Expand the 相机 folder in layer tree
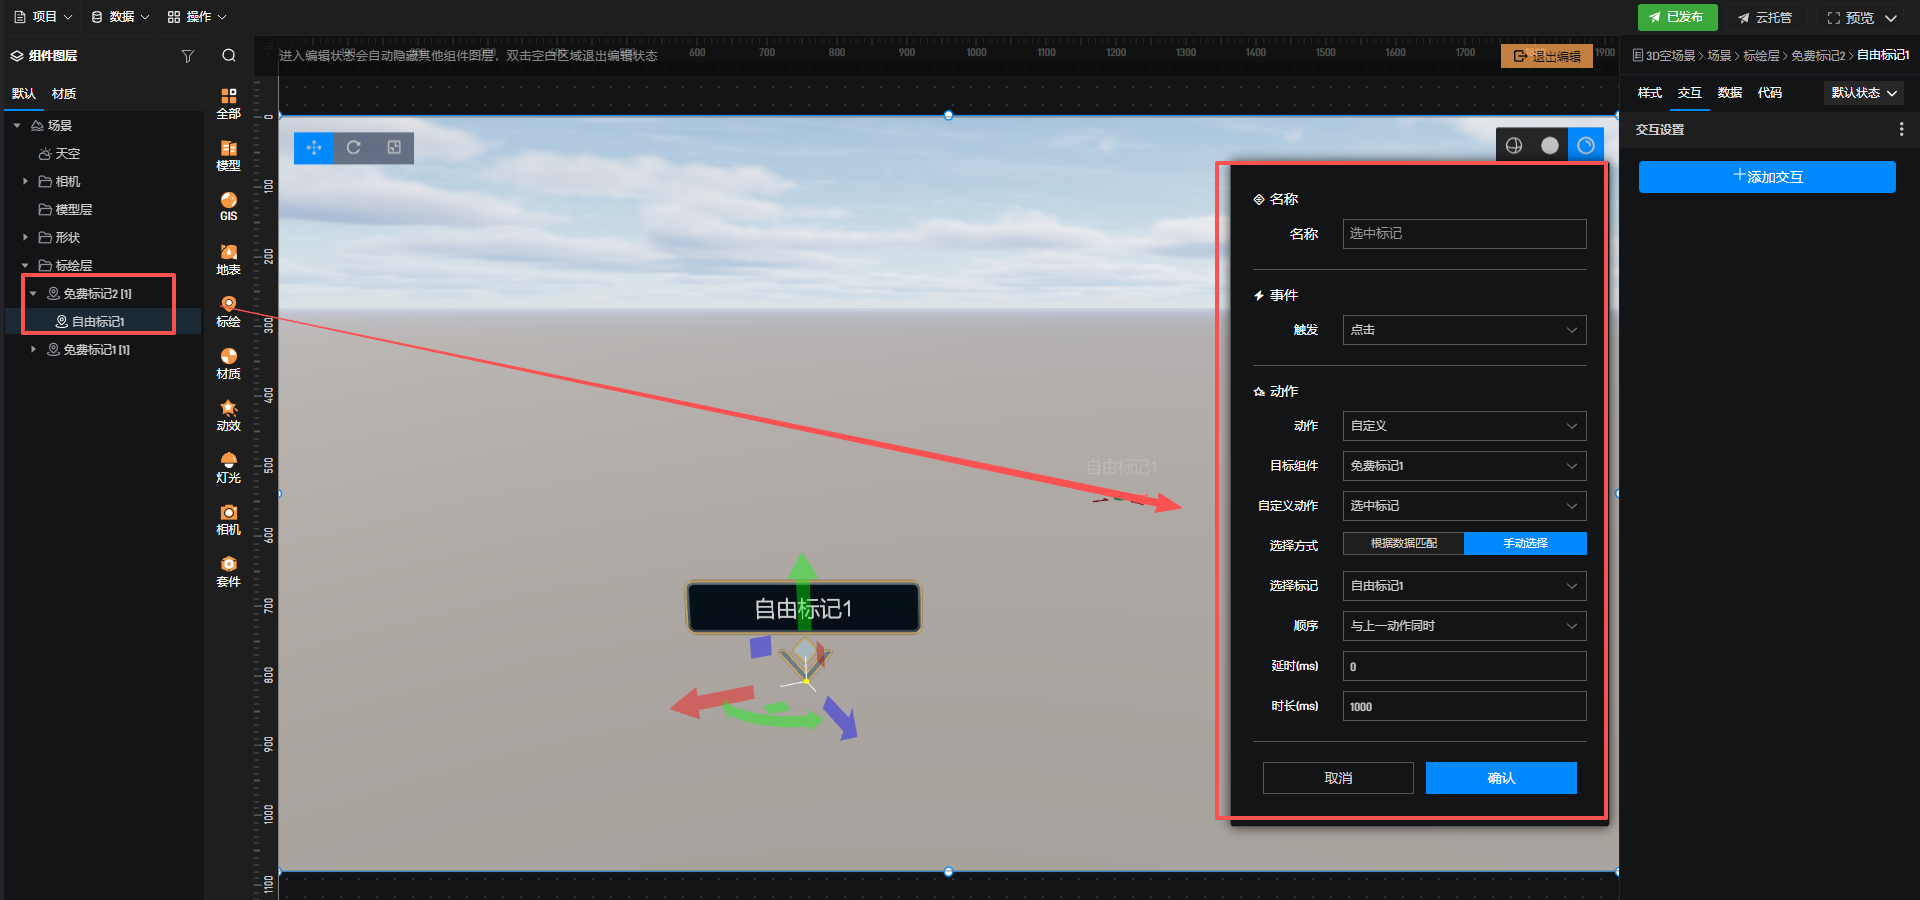This screenshot has height=900, width=1920. click(x=25, y=182)
